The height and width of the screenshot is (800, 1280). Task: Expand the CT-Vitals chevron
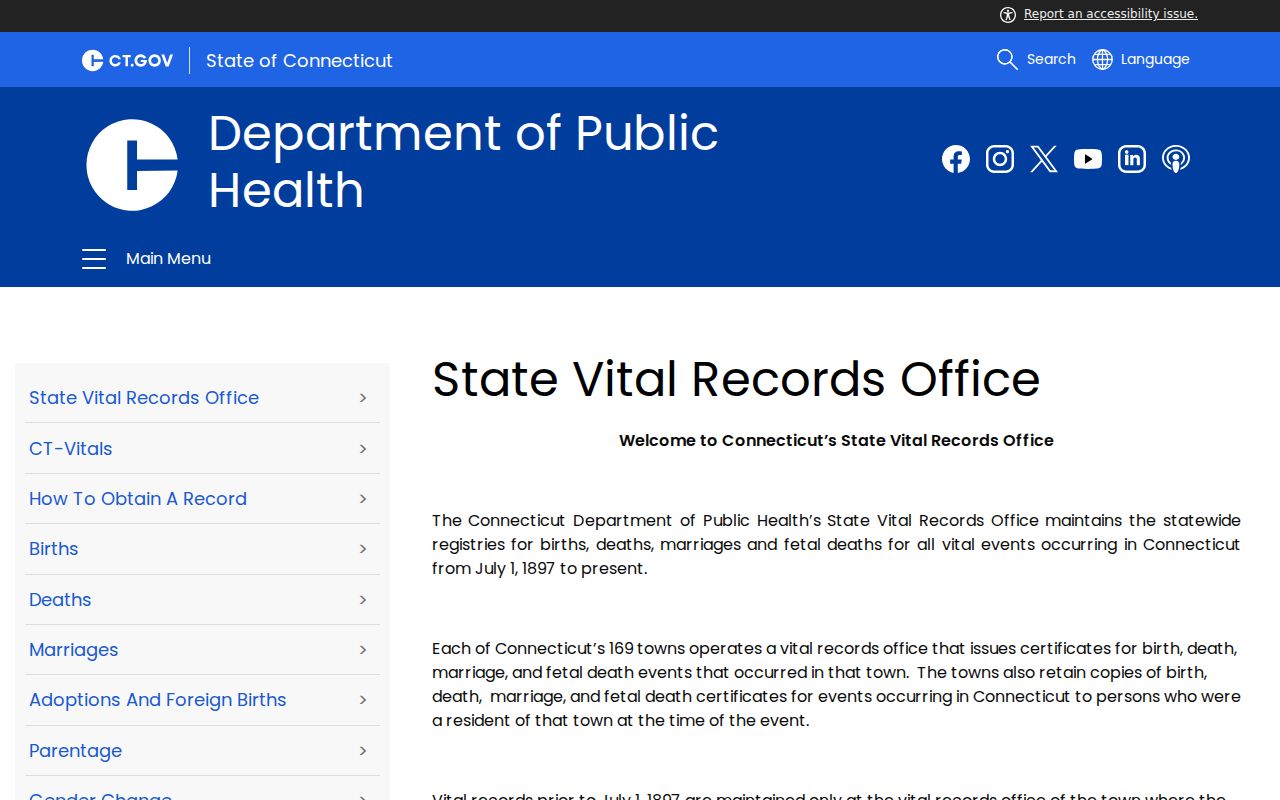click(x=363, y=448)
